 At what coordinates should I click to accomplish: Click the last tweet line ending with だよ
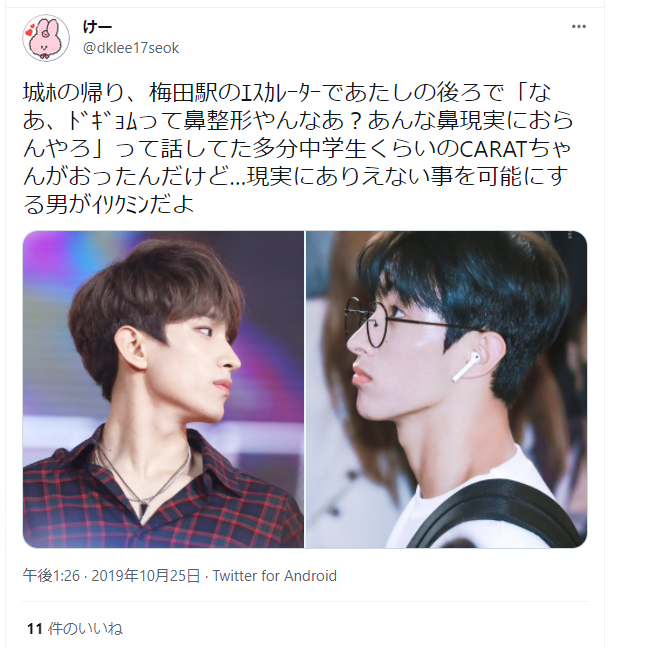tap(109, 205)
